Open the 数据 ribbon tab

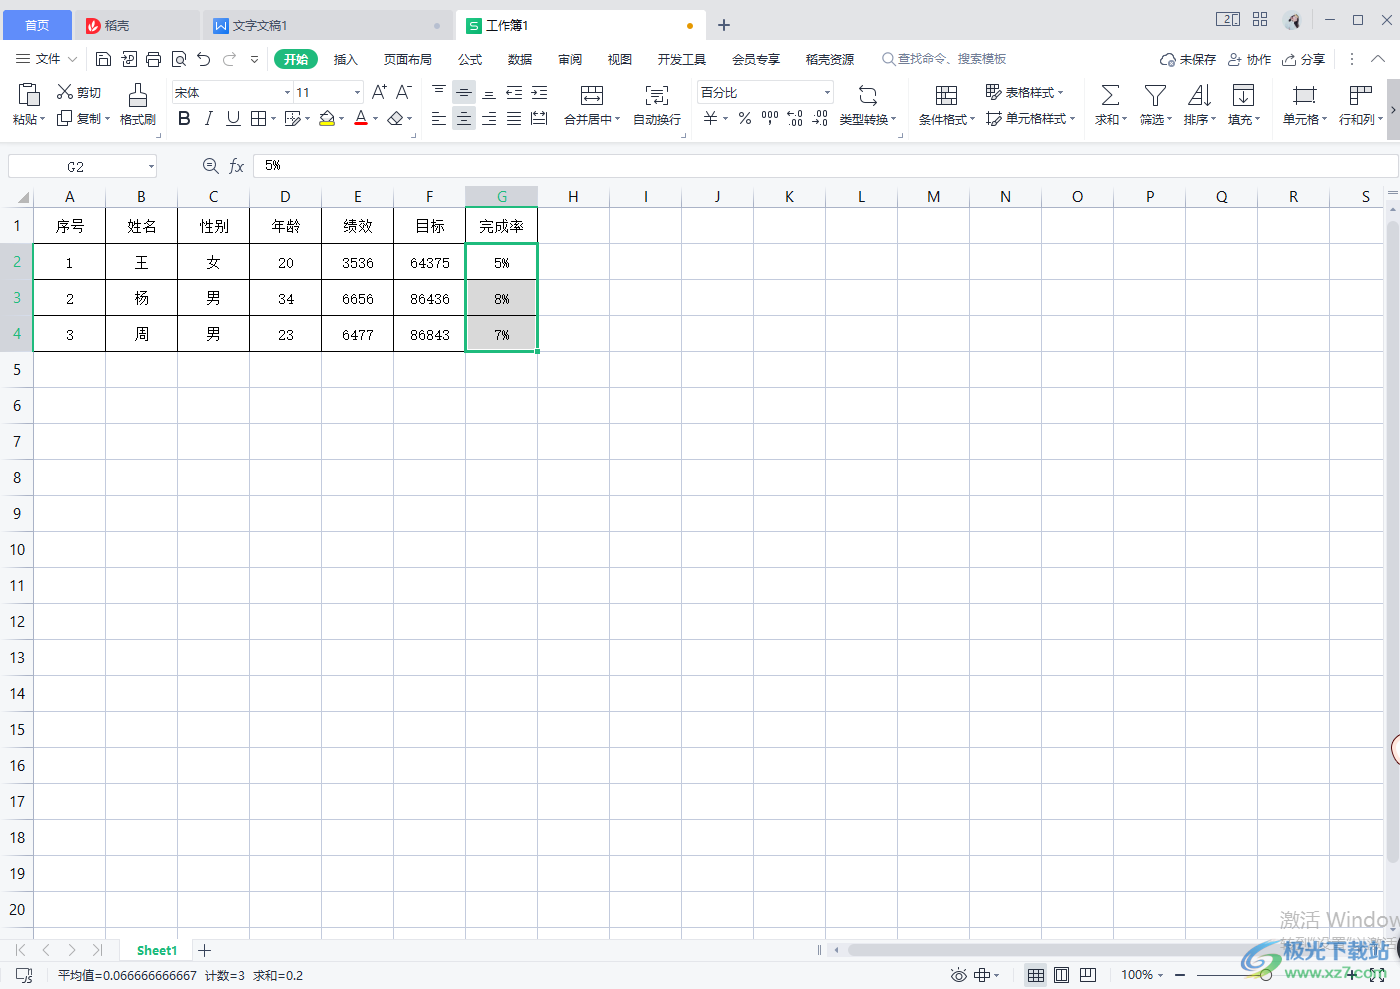520,59
